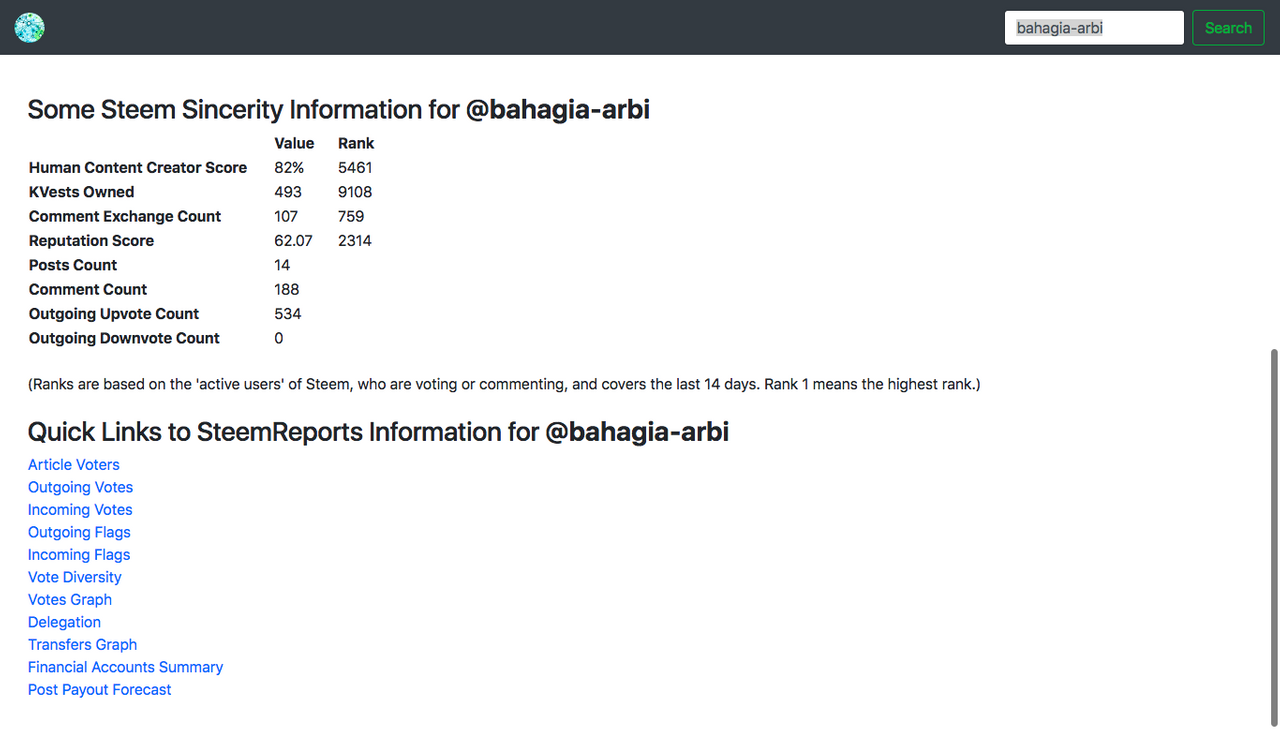Click the Human Content Creator Score label

point(138,168)
